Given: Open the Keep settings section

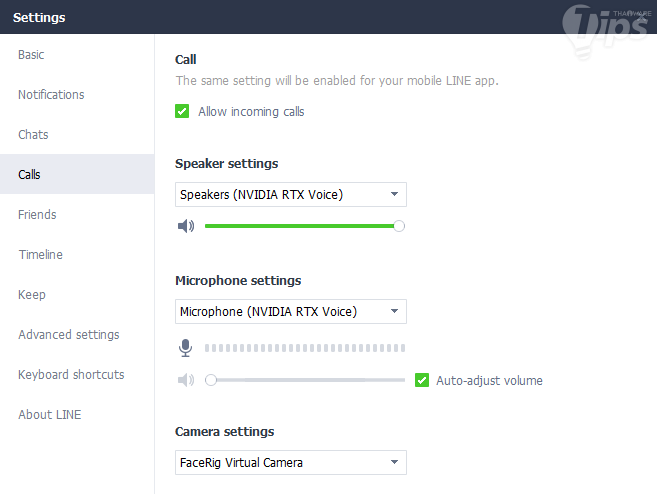Looking at the screenshot, I should pos(77,294).
